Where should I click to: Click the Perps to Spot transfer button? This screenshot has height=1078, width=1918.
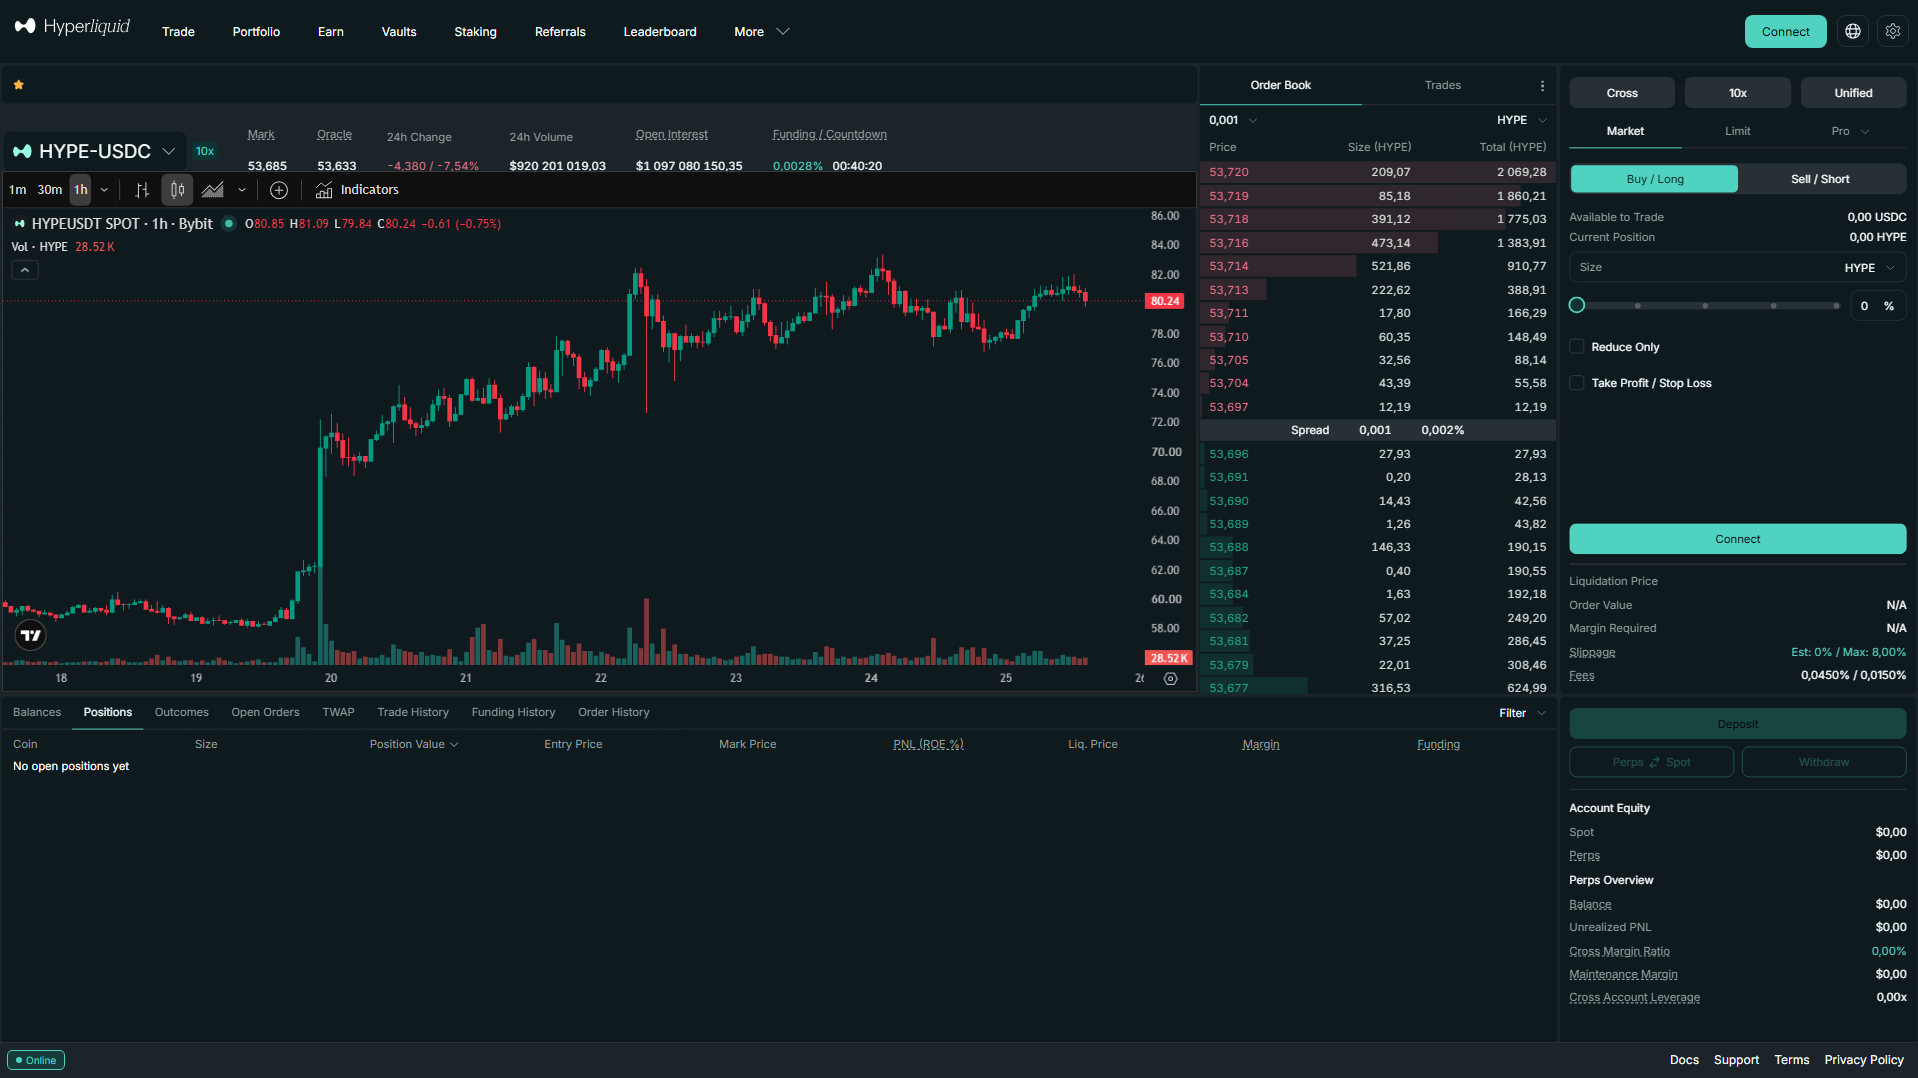coord(1651,762)
